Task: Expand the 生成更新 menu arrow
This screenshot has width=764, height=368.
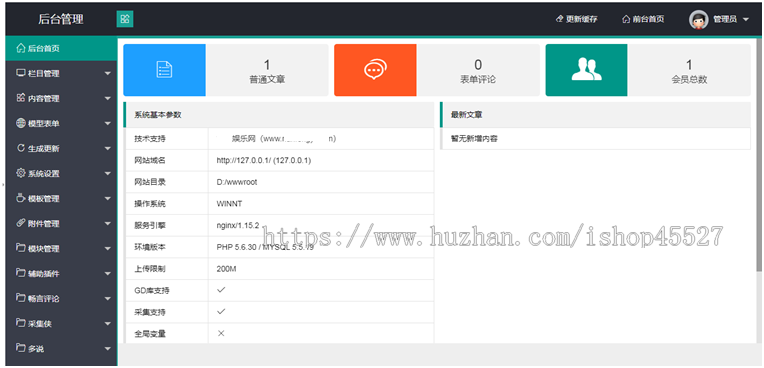Action: (x=108, y=149)
